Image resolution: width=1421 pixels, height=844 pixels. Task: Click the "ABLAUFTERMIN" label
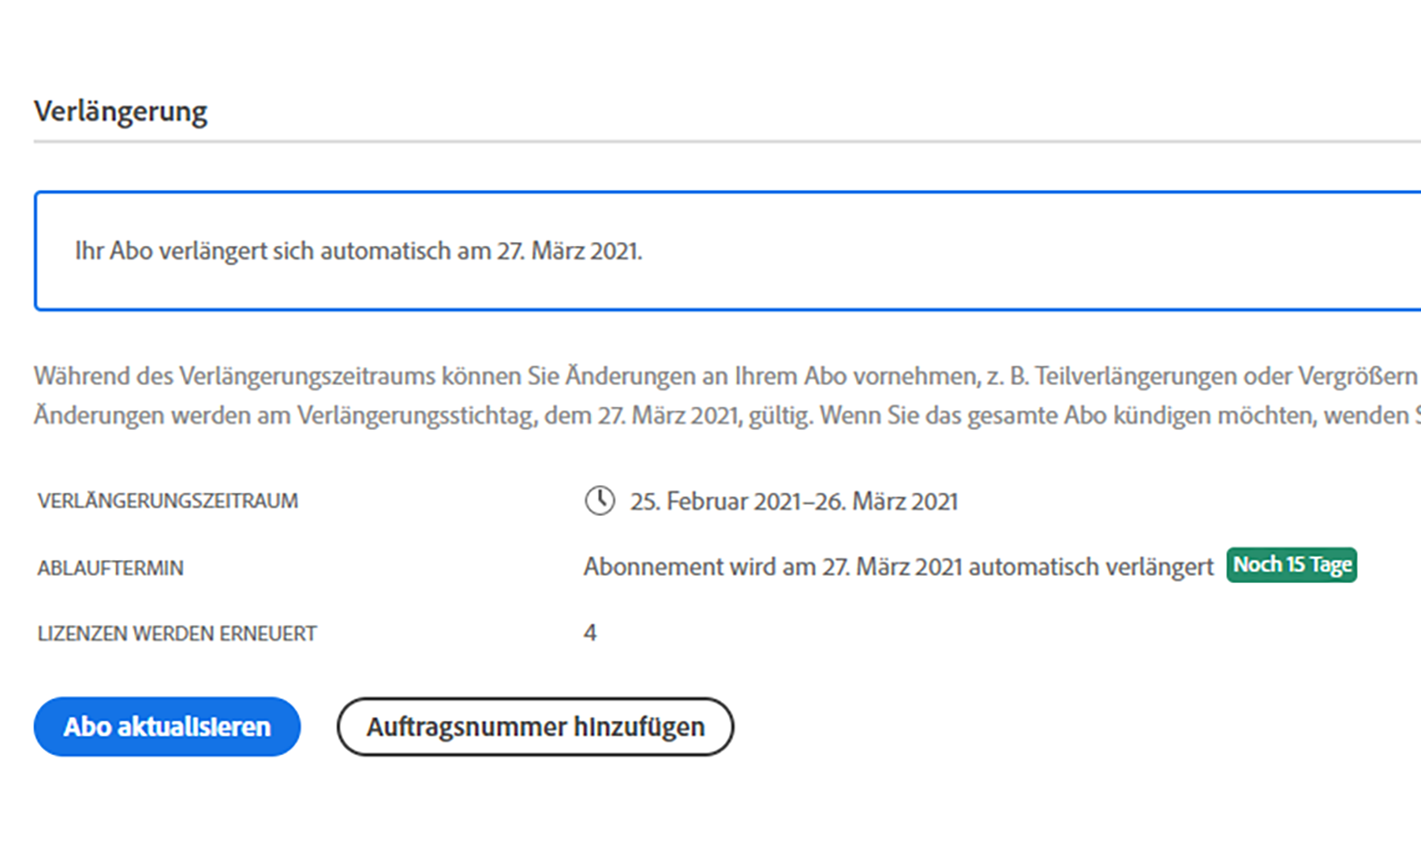(111, 568)
